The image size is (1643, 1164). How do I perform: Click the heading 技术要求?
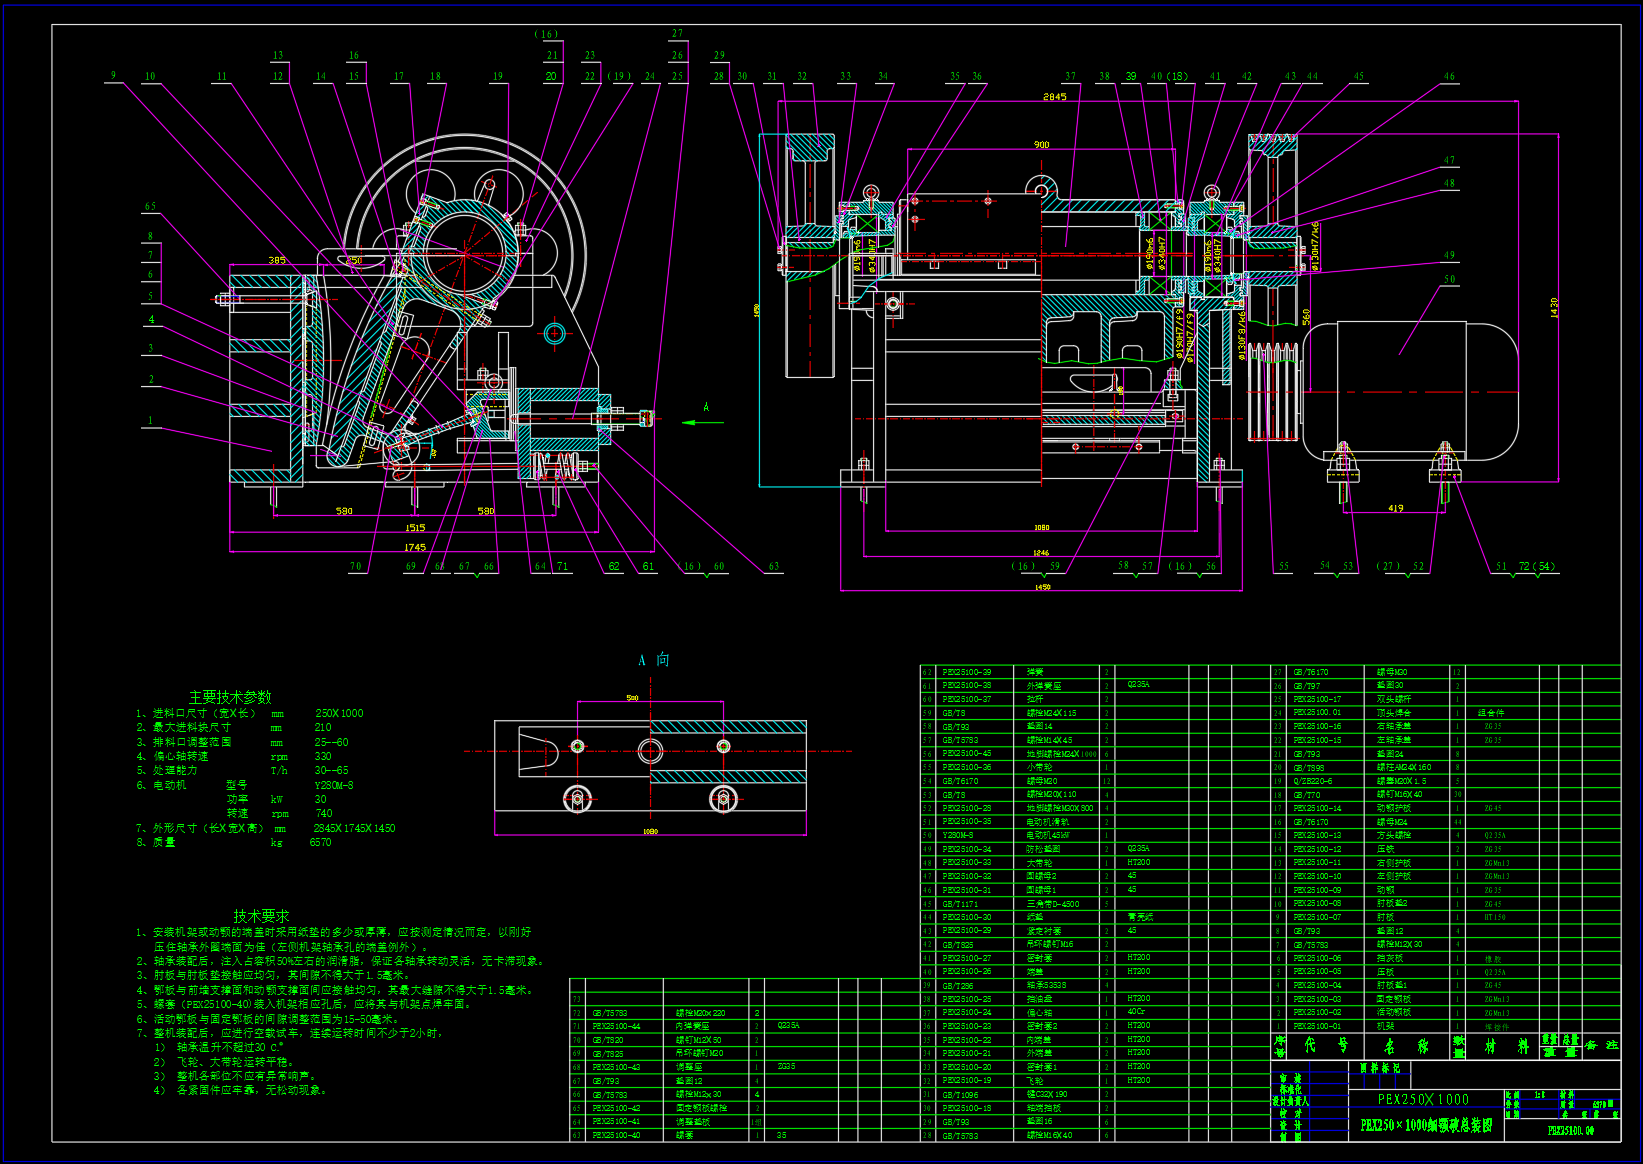pyautogui.click(x=262, y=915)
